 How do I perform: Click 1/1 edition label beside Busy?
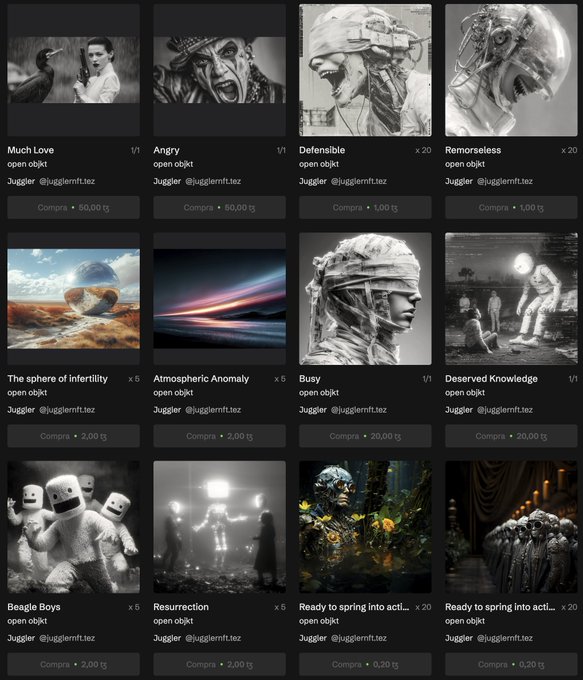427,379
